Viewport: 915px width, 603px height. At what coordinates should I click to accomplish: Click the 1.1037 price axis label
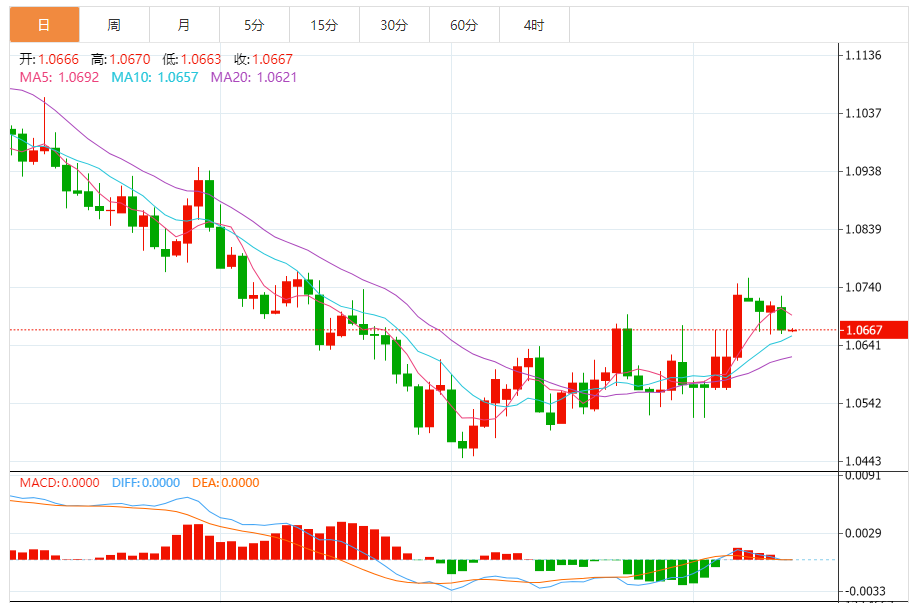(864, 113)
